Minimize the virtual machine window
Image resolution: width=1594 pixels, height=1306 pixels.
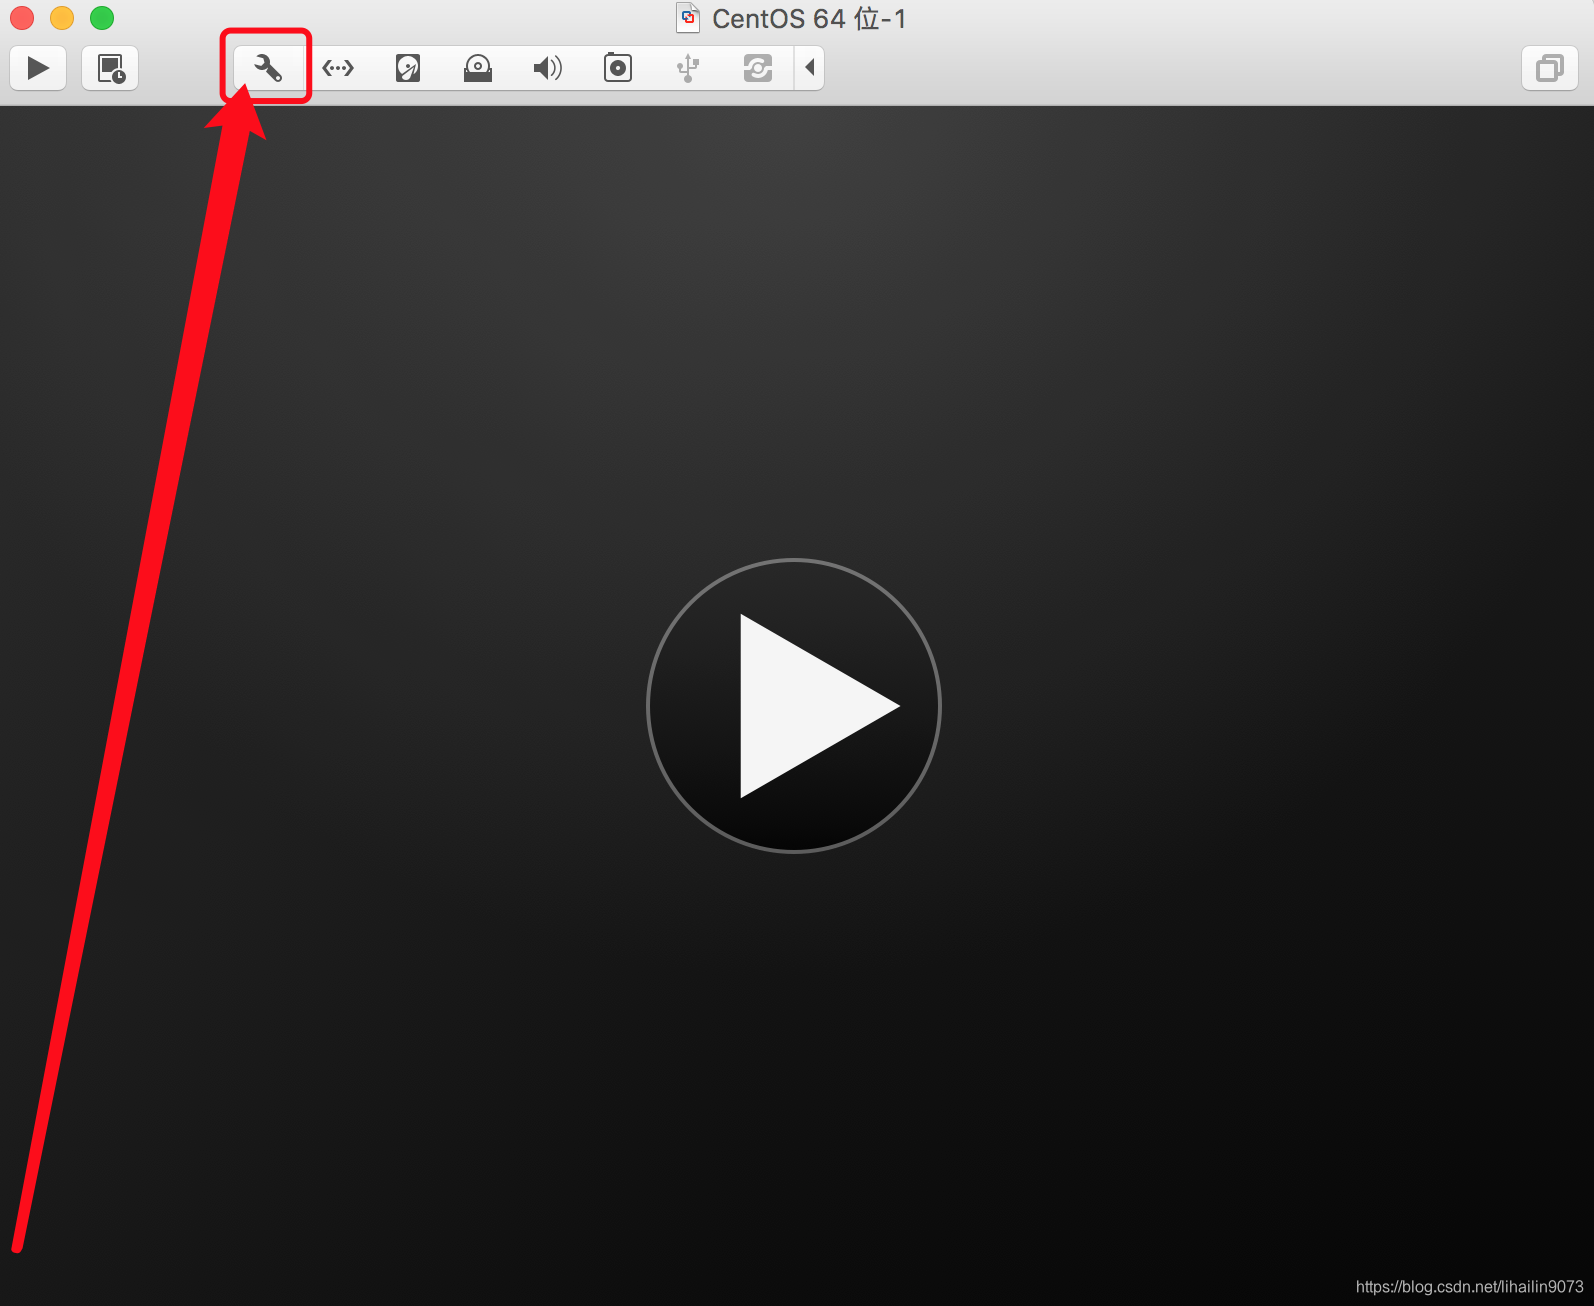tap(62, 18)
